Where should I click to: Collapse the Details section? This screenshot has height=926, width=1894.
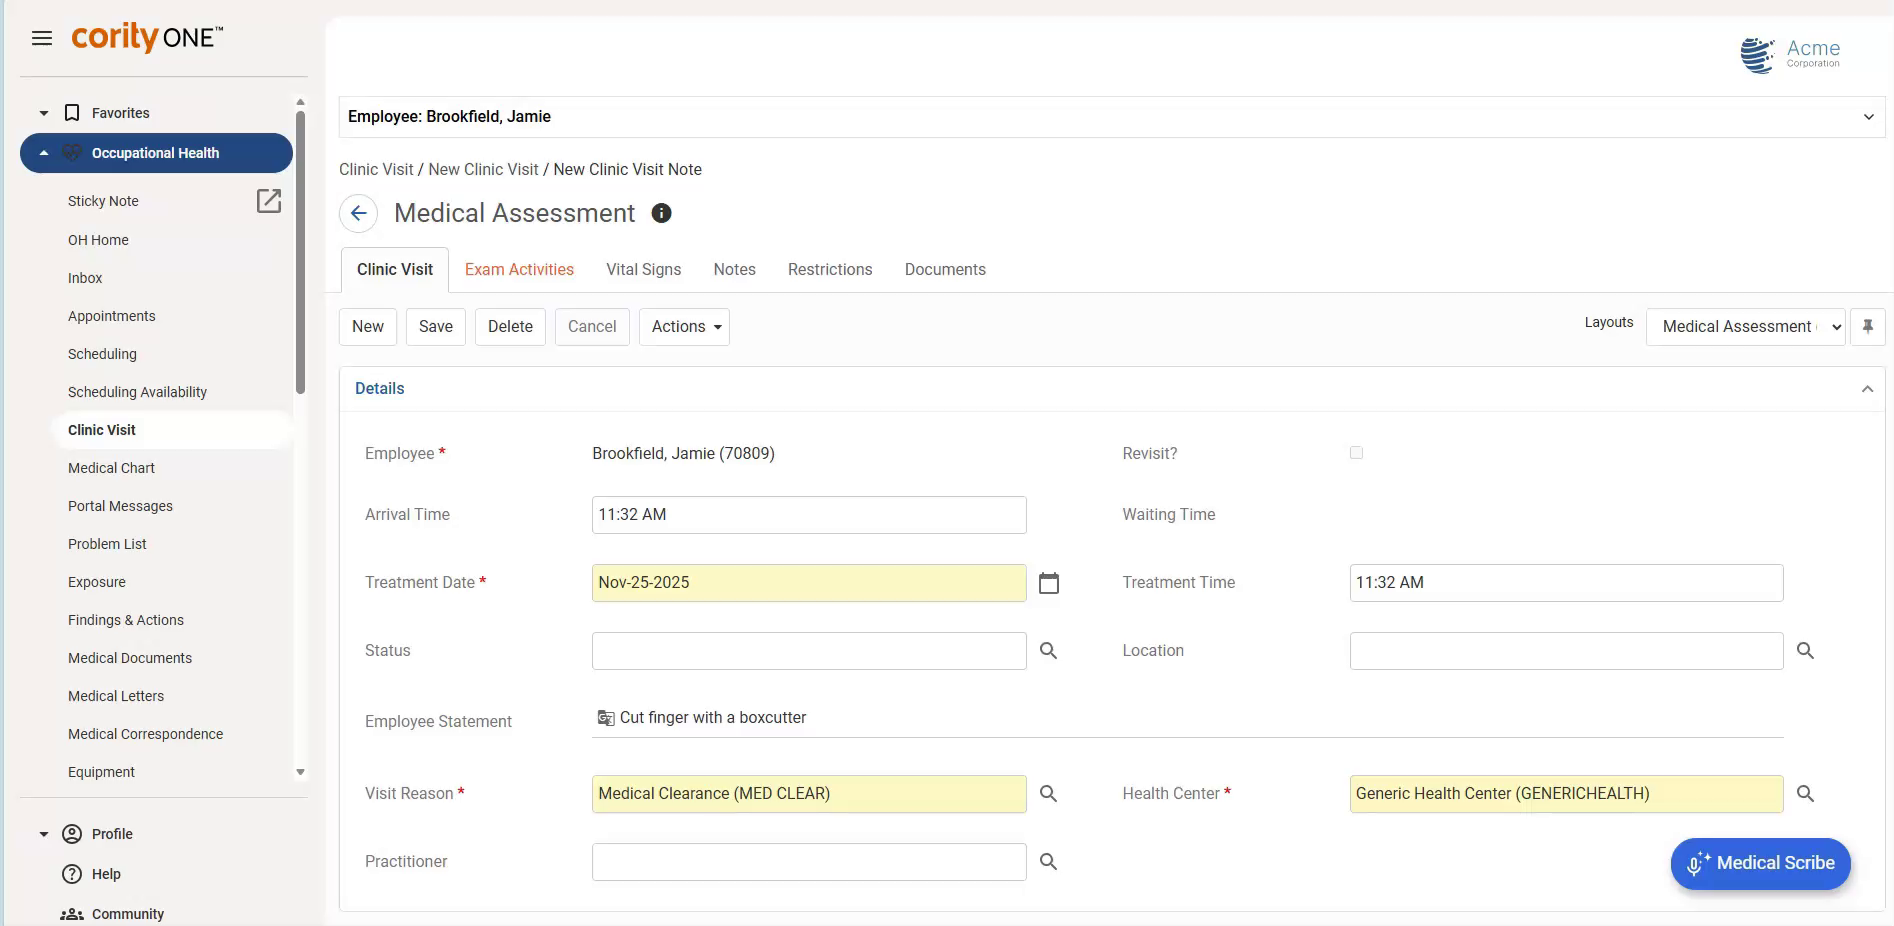pos(1868,389)
